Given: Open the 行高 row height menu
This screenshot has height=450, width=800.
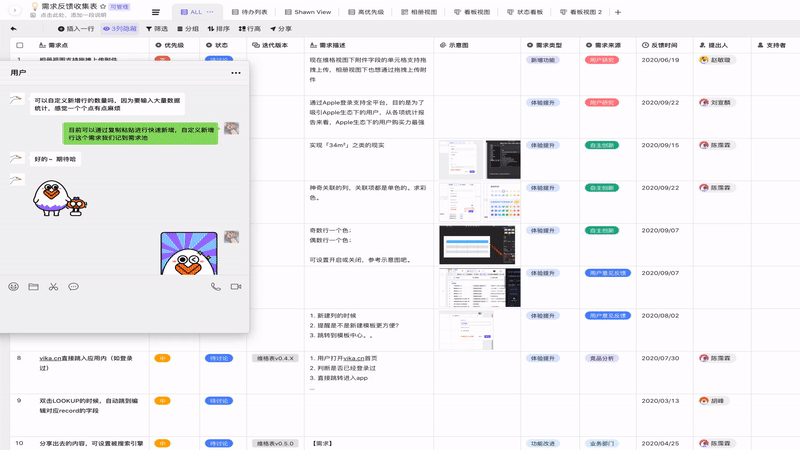Looking at the screenshot, I should (249, 29).
